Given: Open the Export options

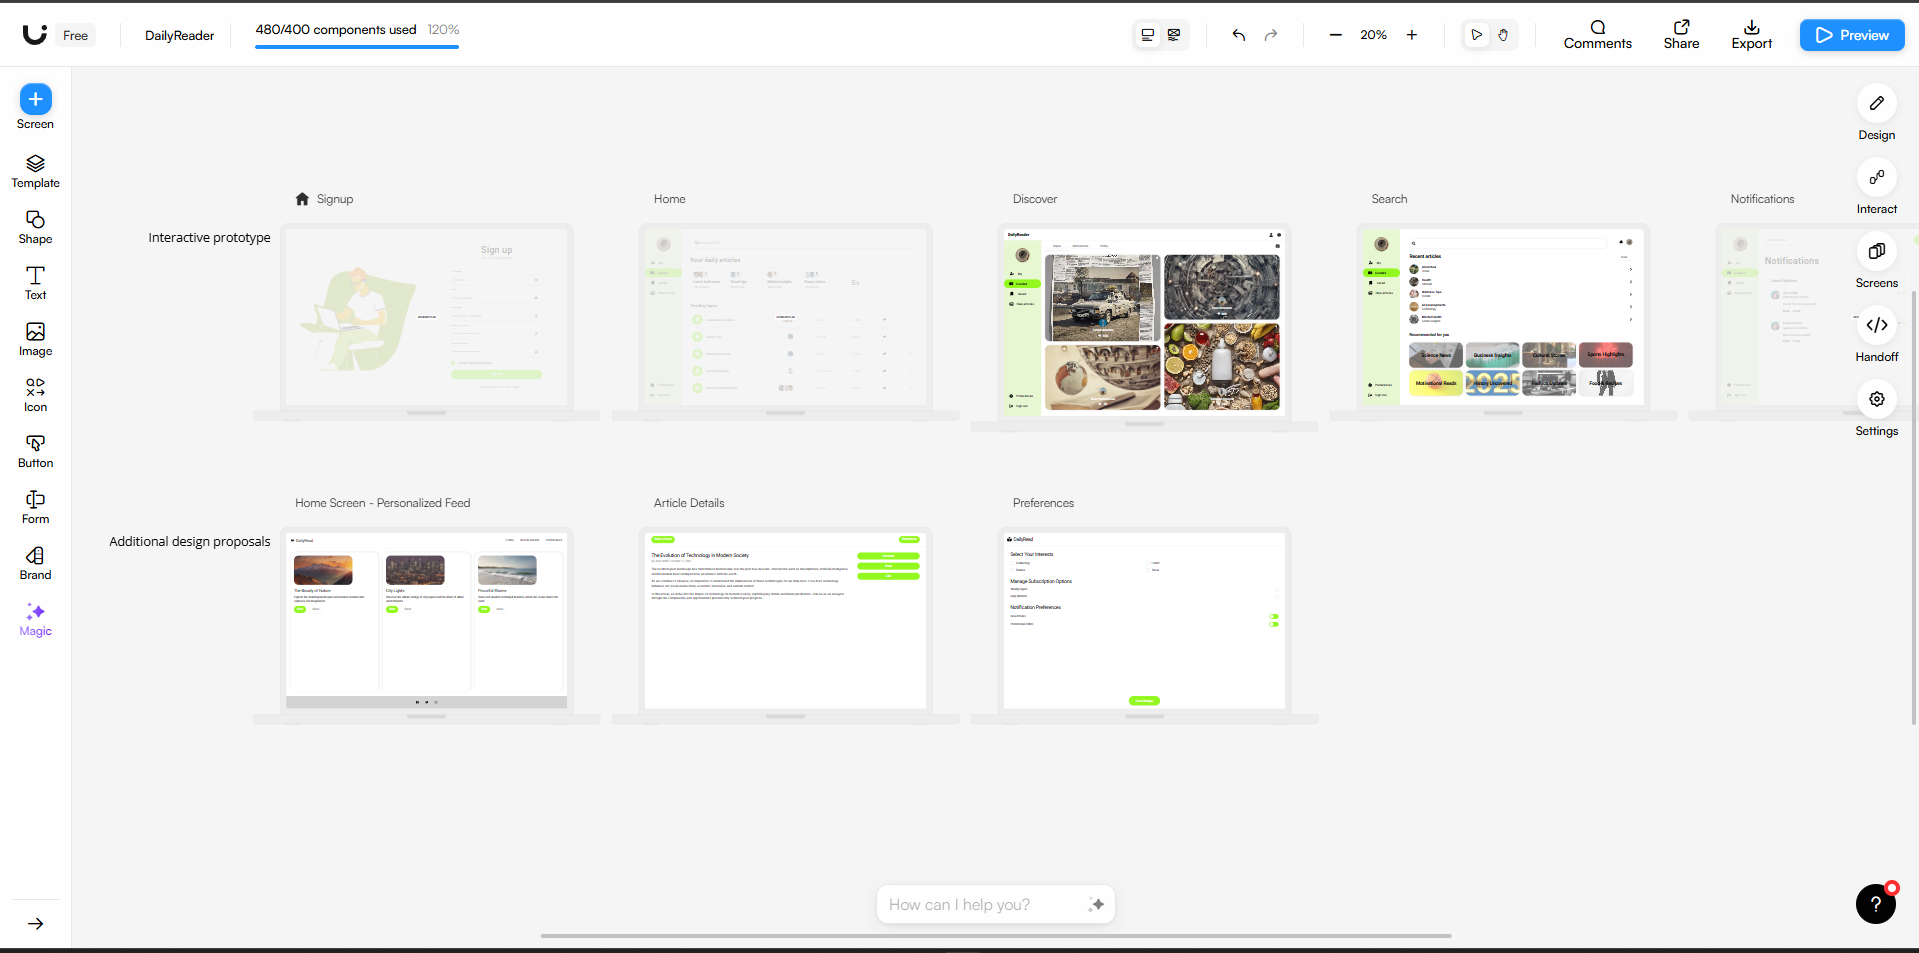Looking at the screenshot, I should [1751, 34].
